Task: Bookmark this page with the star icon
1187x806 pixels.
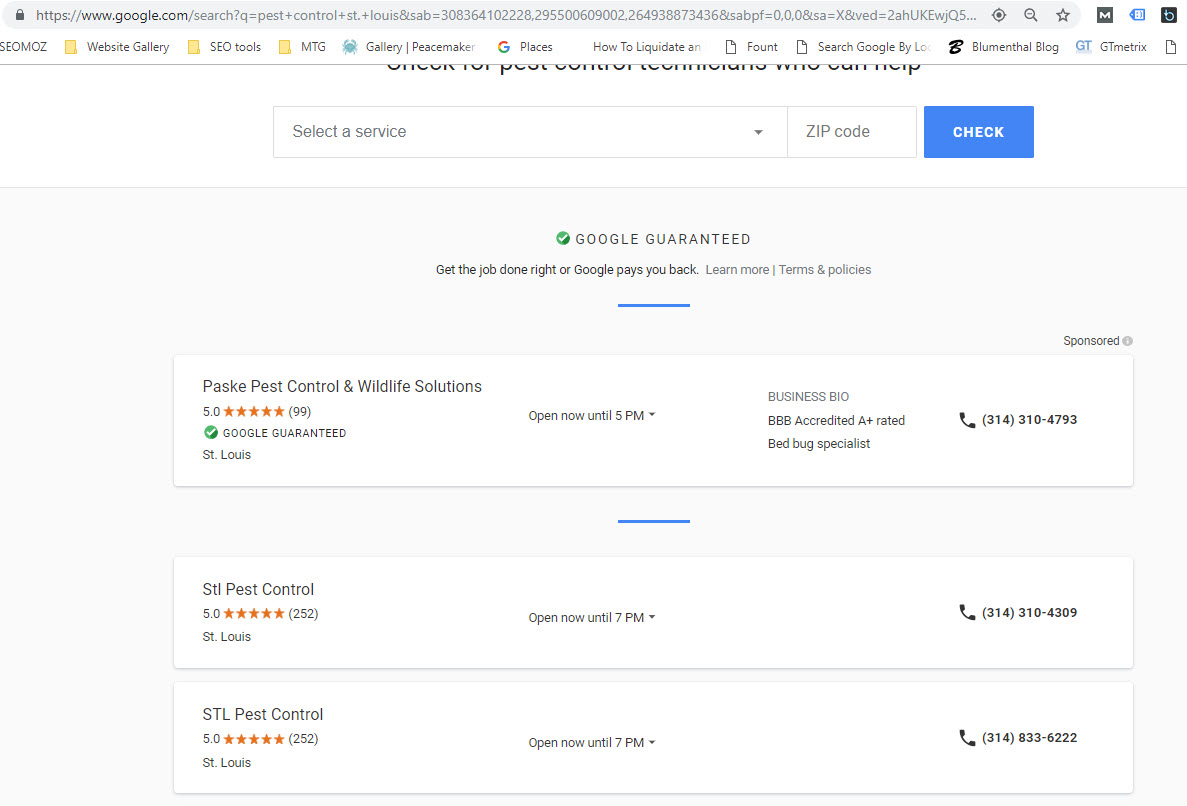Action: (1063, 15)
